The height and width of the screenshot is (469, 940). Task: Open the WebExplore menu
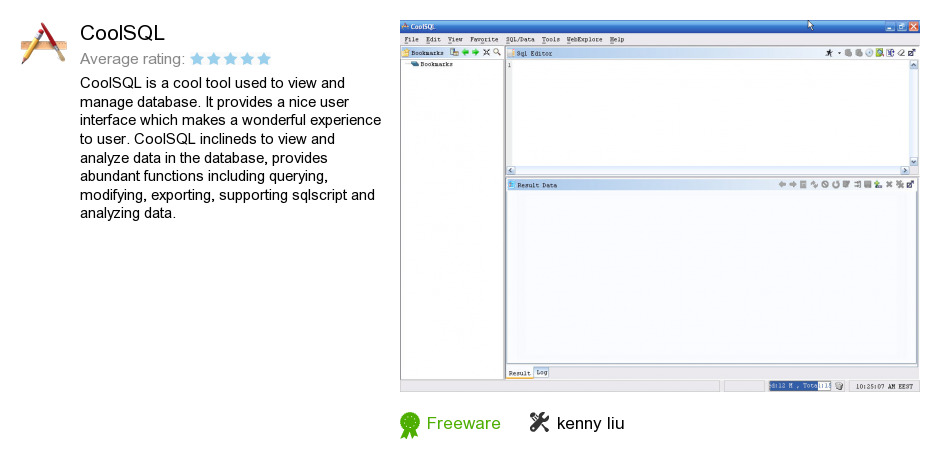(x=585, y=40)
